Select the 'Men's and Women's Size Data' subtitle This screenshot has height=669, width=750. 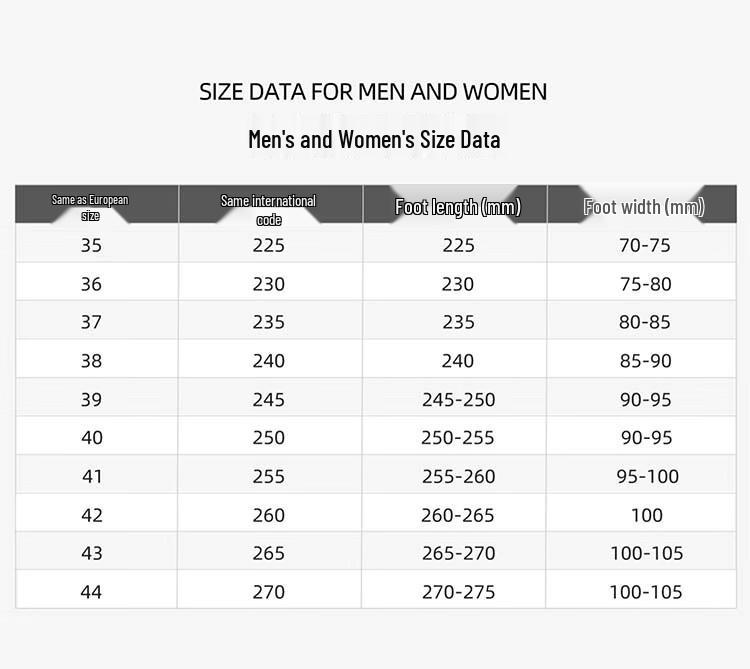click(375, 140)
